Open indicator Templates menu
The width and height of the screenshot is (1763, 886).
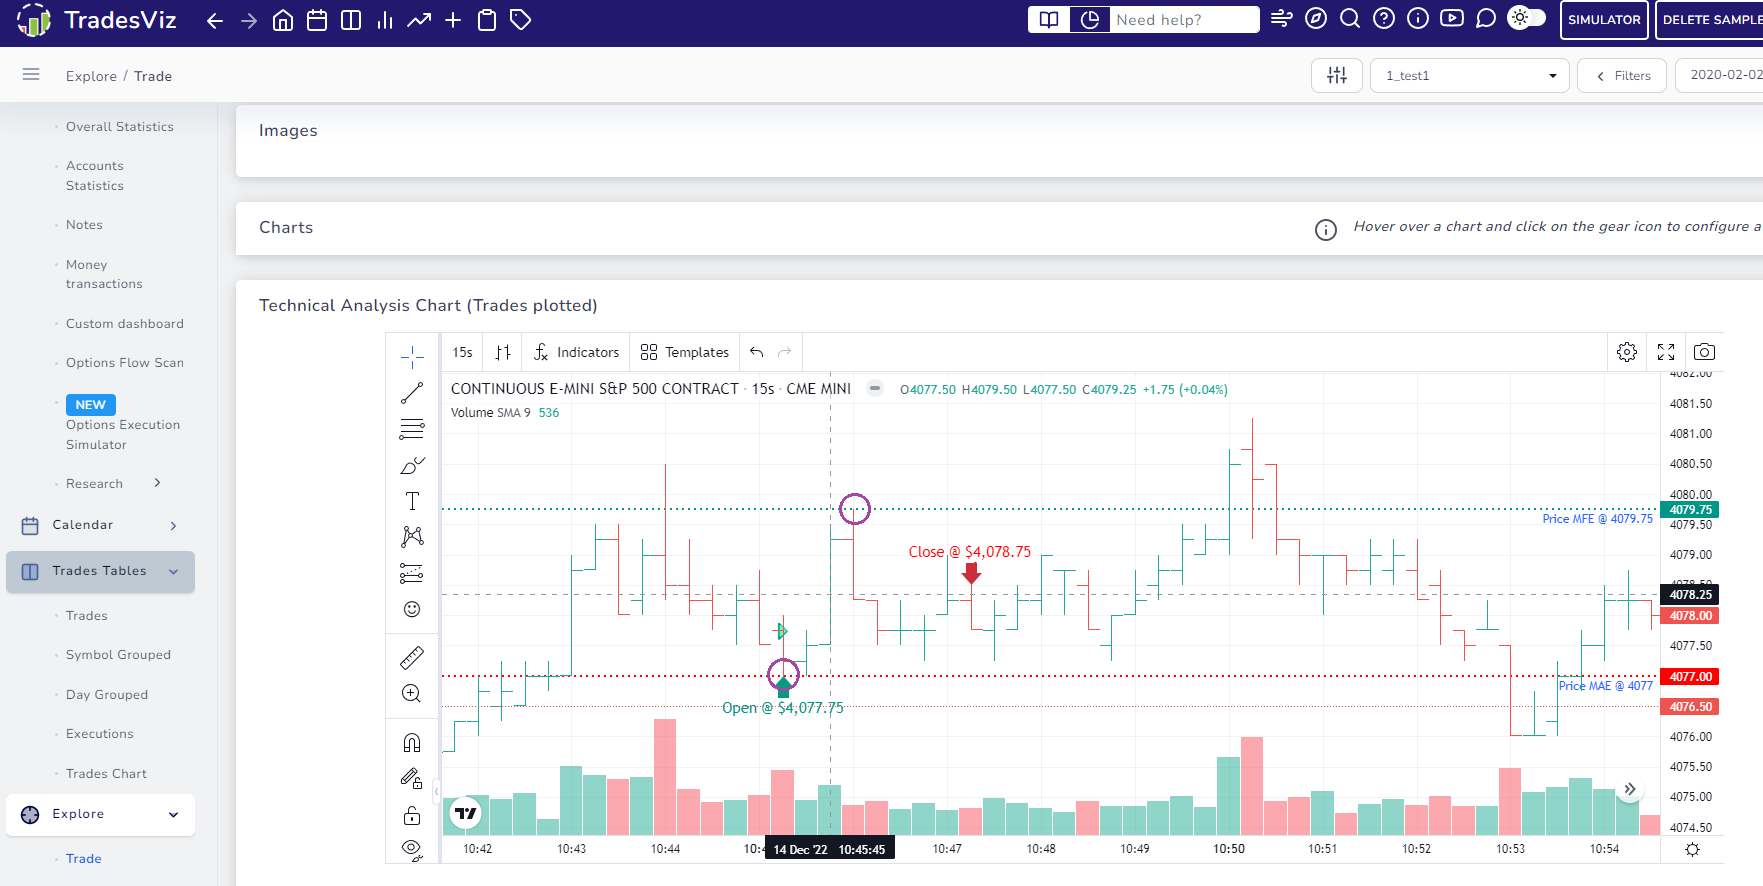(685, 352)
